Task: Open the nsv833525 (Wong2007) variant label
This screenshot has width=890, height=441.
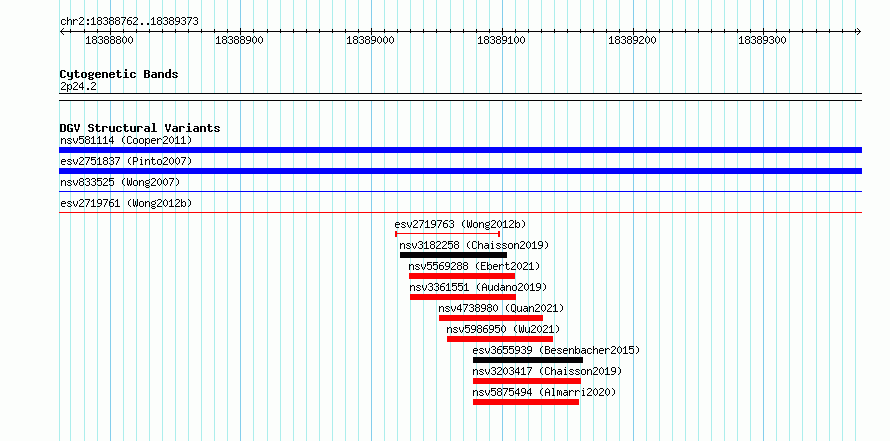Action: pos(120,182)
